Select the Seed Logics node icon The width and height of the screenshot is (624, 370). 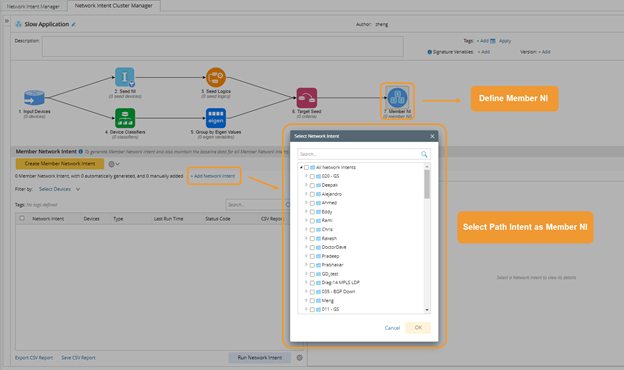click(216, 77)
